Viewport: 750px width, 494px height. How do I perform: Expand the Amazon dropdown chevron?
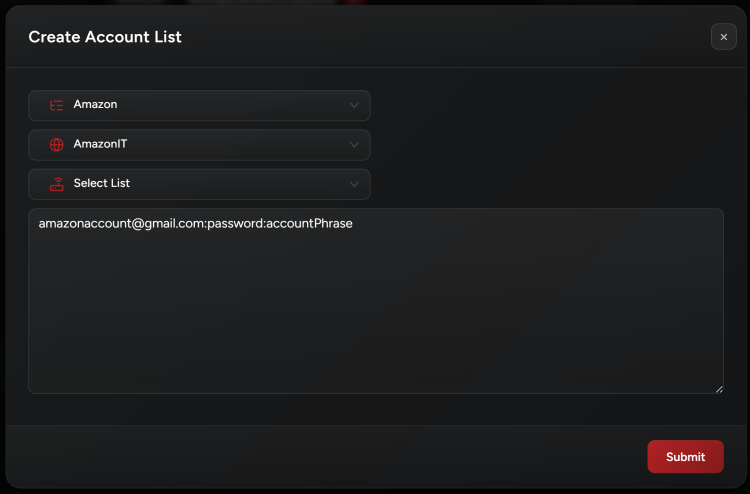(x=354, y=105)
